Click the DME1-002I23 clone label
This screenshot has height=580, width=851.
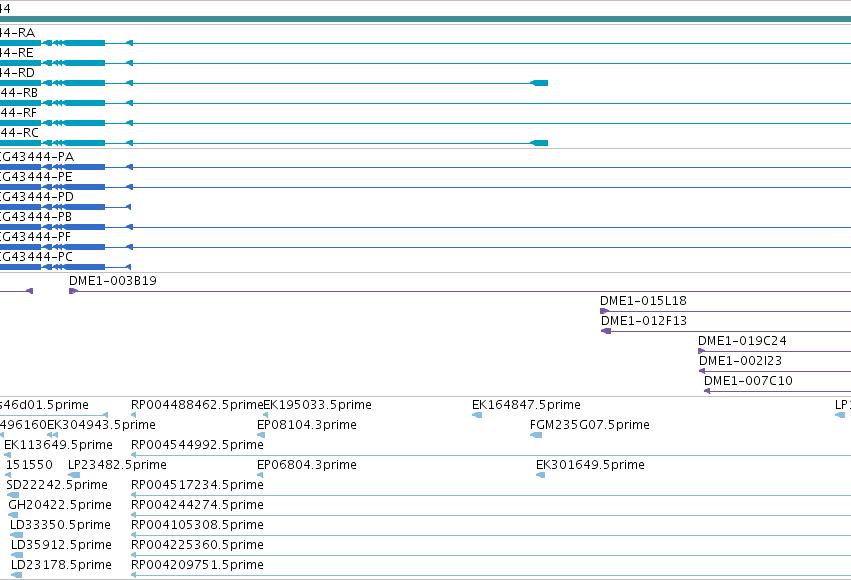click(x=740, y=361)
